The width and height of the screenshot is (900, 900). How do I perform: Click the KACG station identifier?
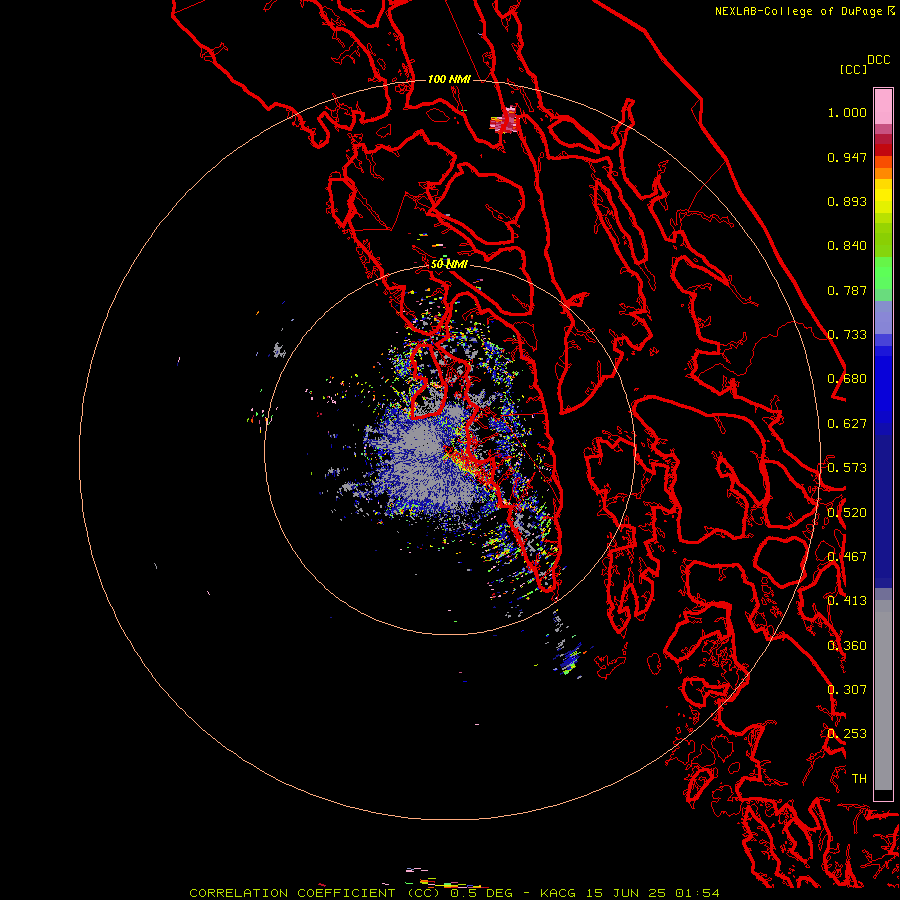pyautogui.click(x=558, y=893)
